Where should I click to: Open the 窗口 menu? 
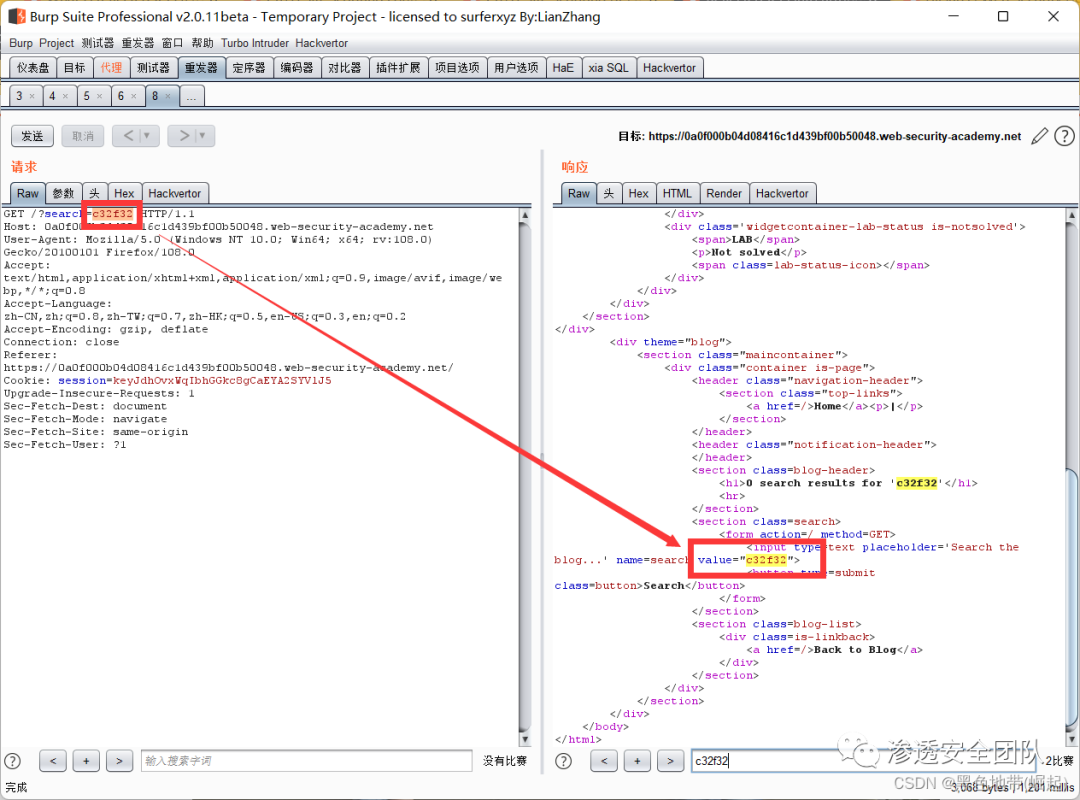(172, 43)
